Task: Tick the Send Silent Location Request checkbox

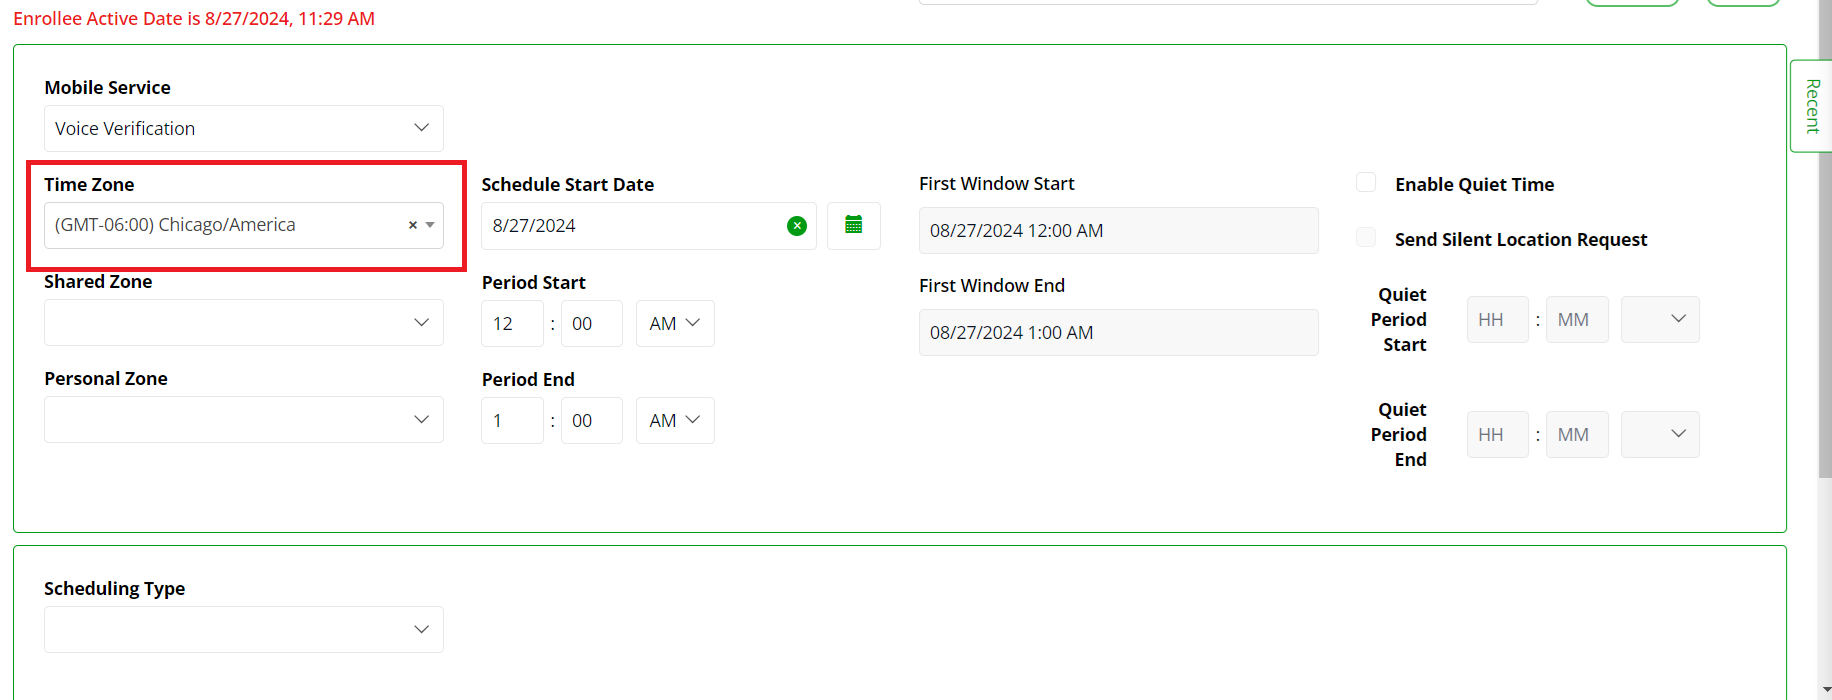Action: [x=1366, y=237]
